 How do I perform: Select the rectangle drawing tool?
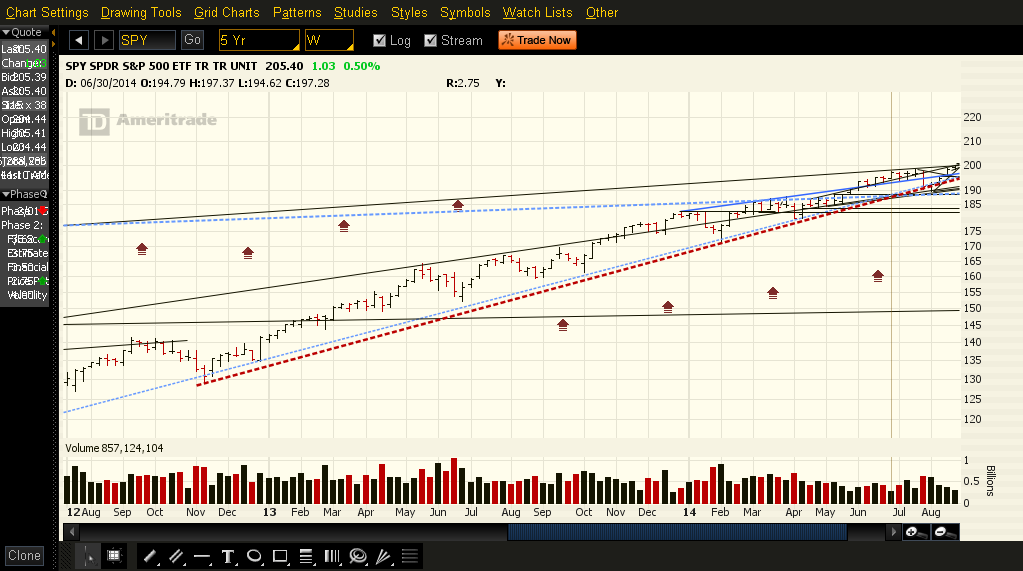(280, 557)
